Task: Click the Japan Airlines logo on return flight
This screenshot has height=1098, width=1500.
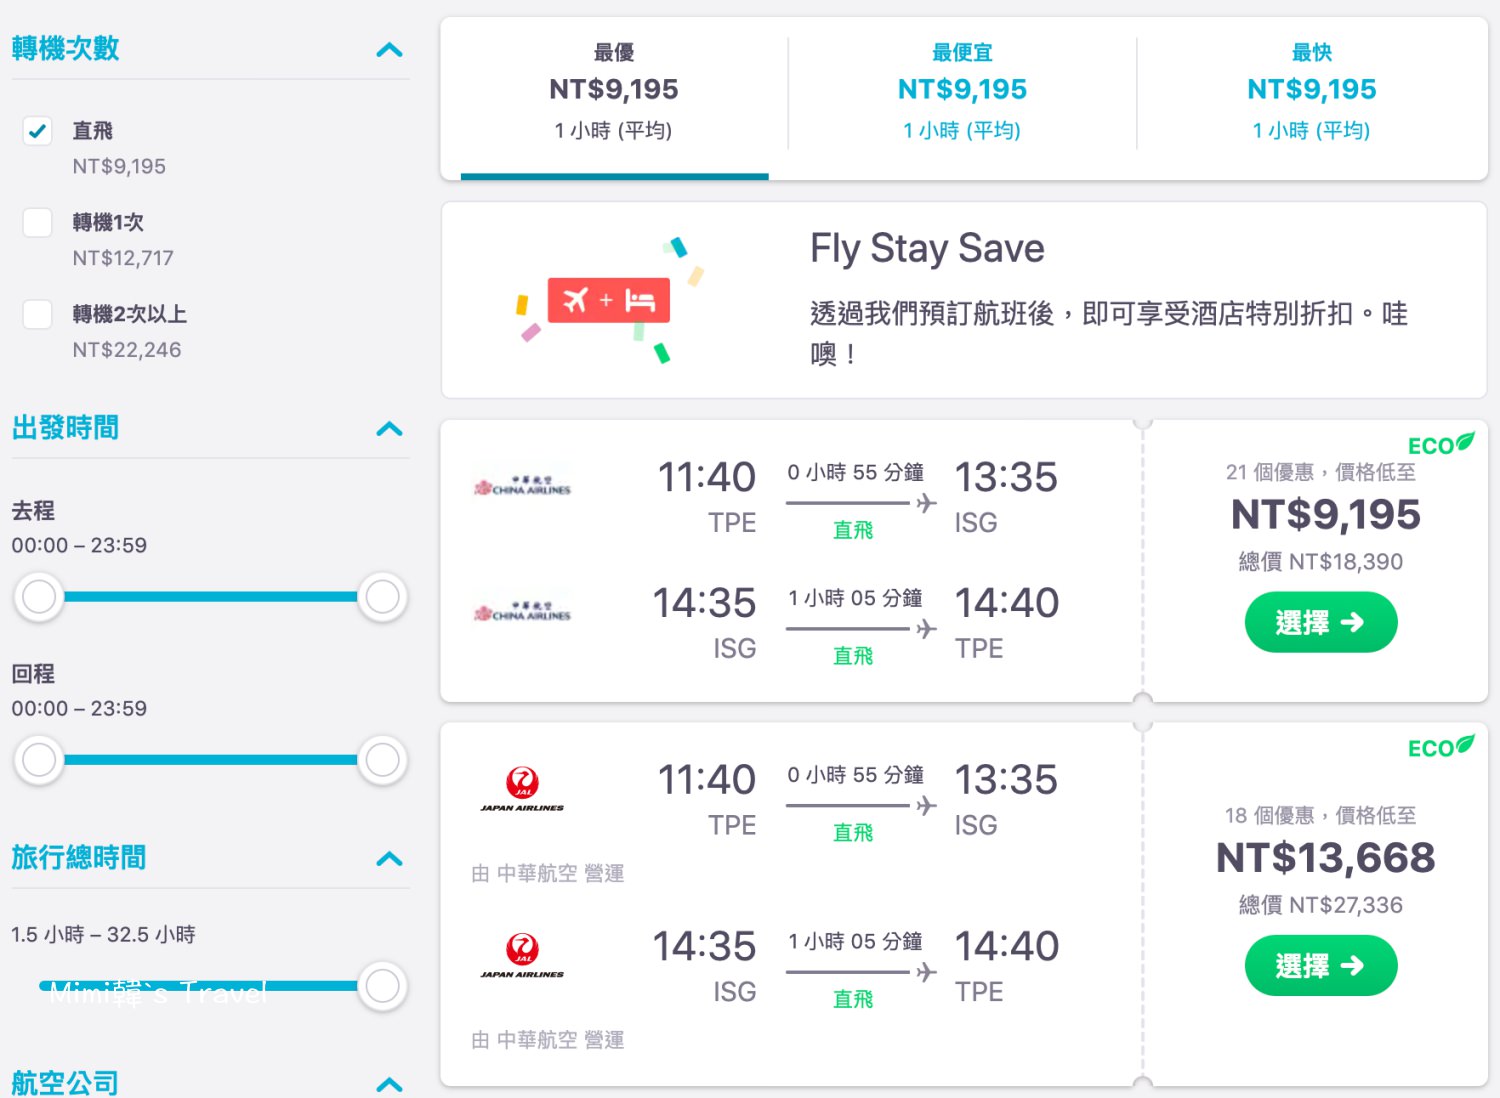Action: [522, 955]
